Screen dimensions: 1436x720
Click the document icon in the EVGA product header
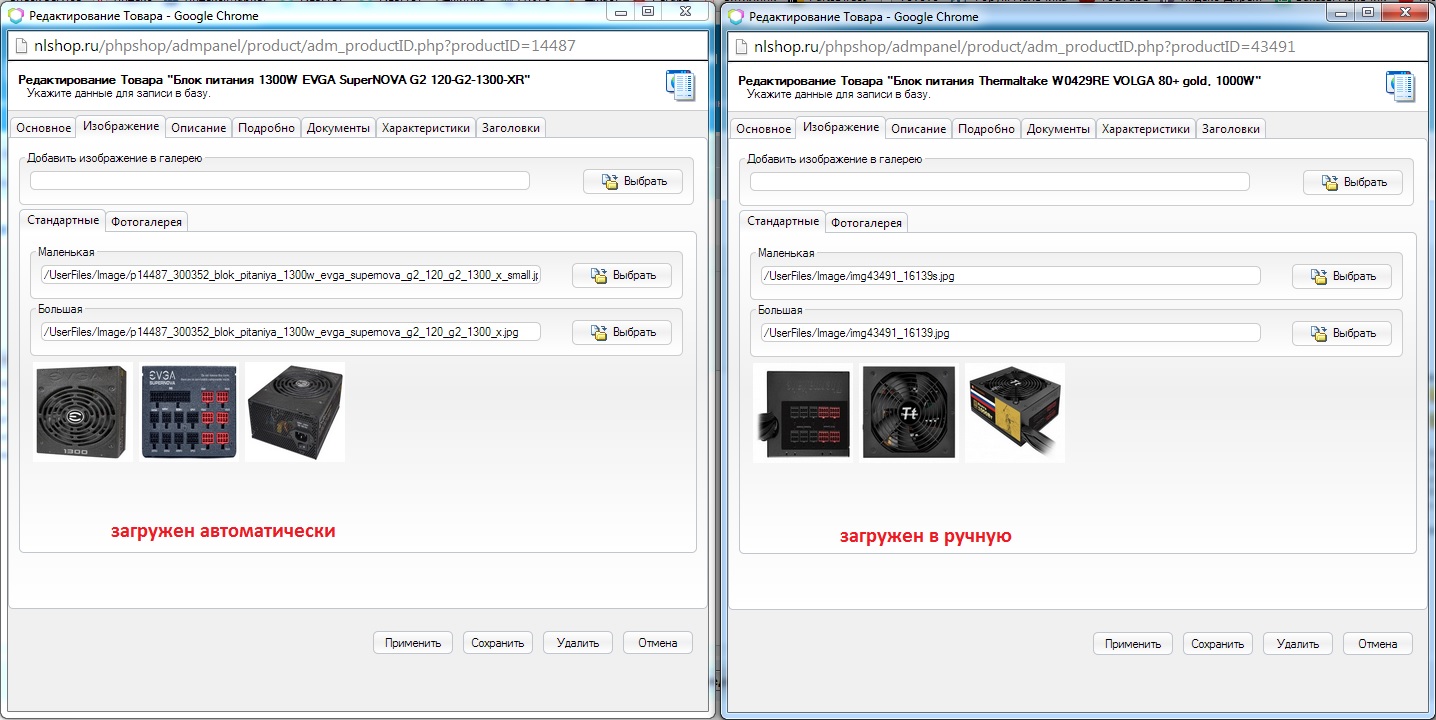(x=680, y=85)
